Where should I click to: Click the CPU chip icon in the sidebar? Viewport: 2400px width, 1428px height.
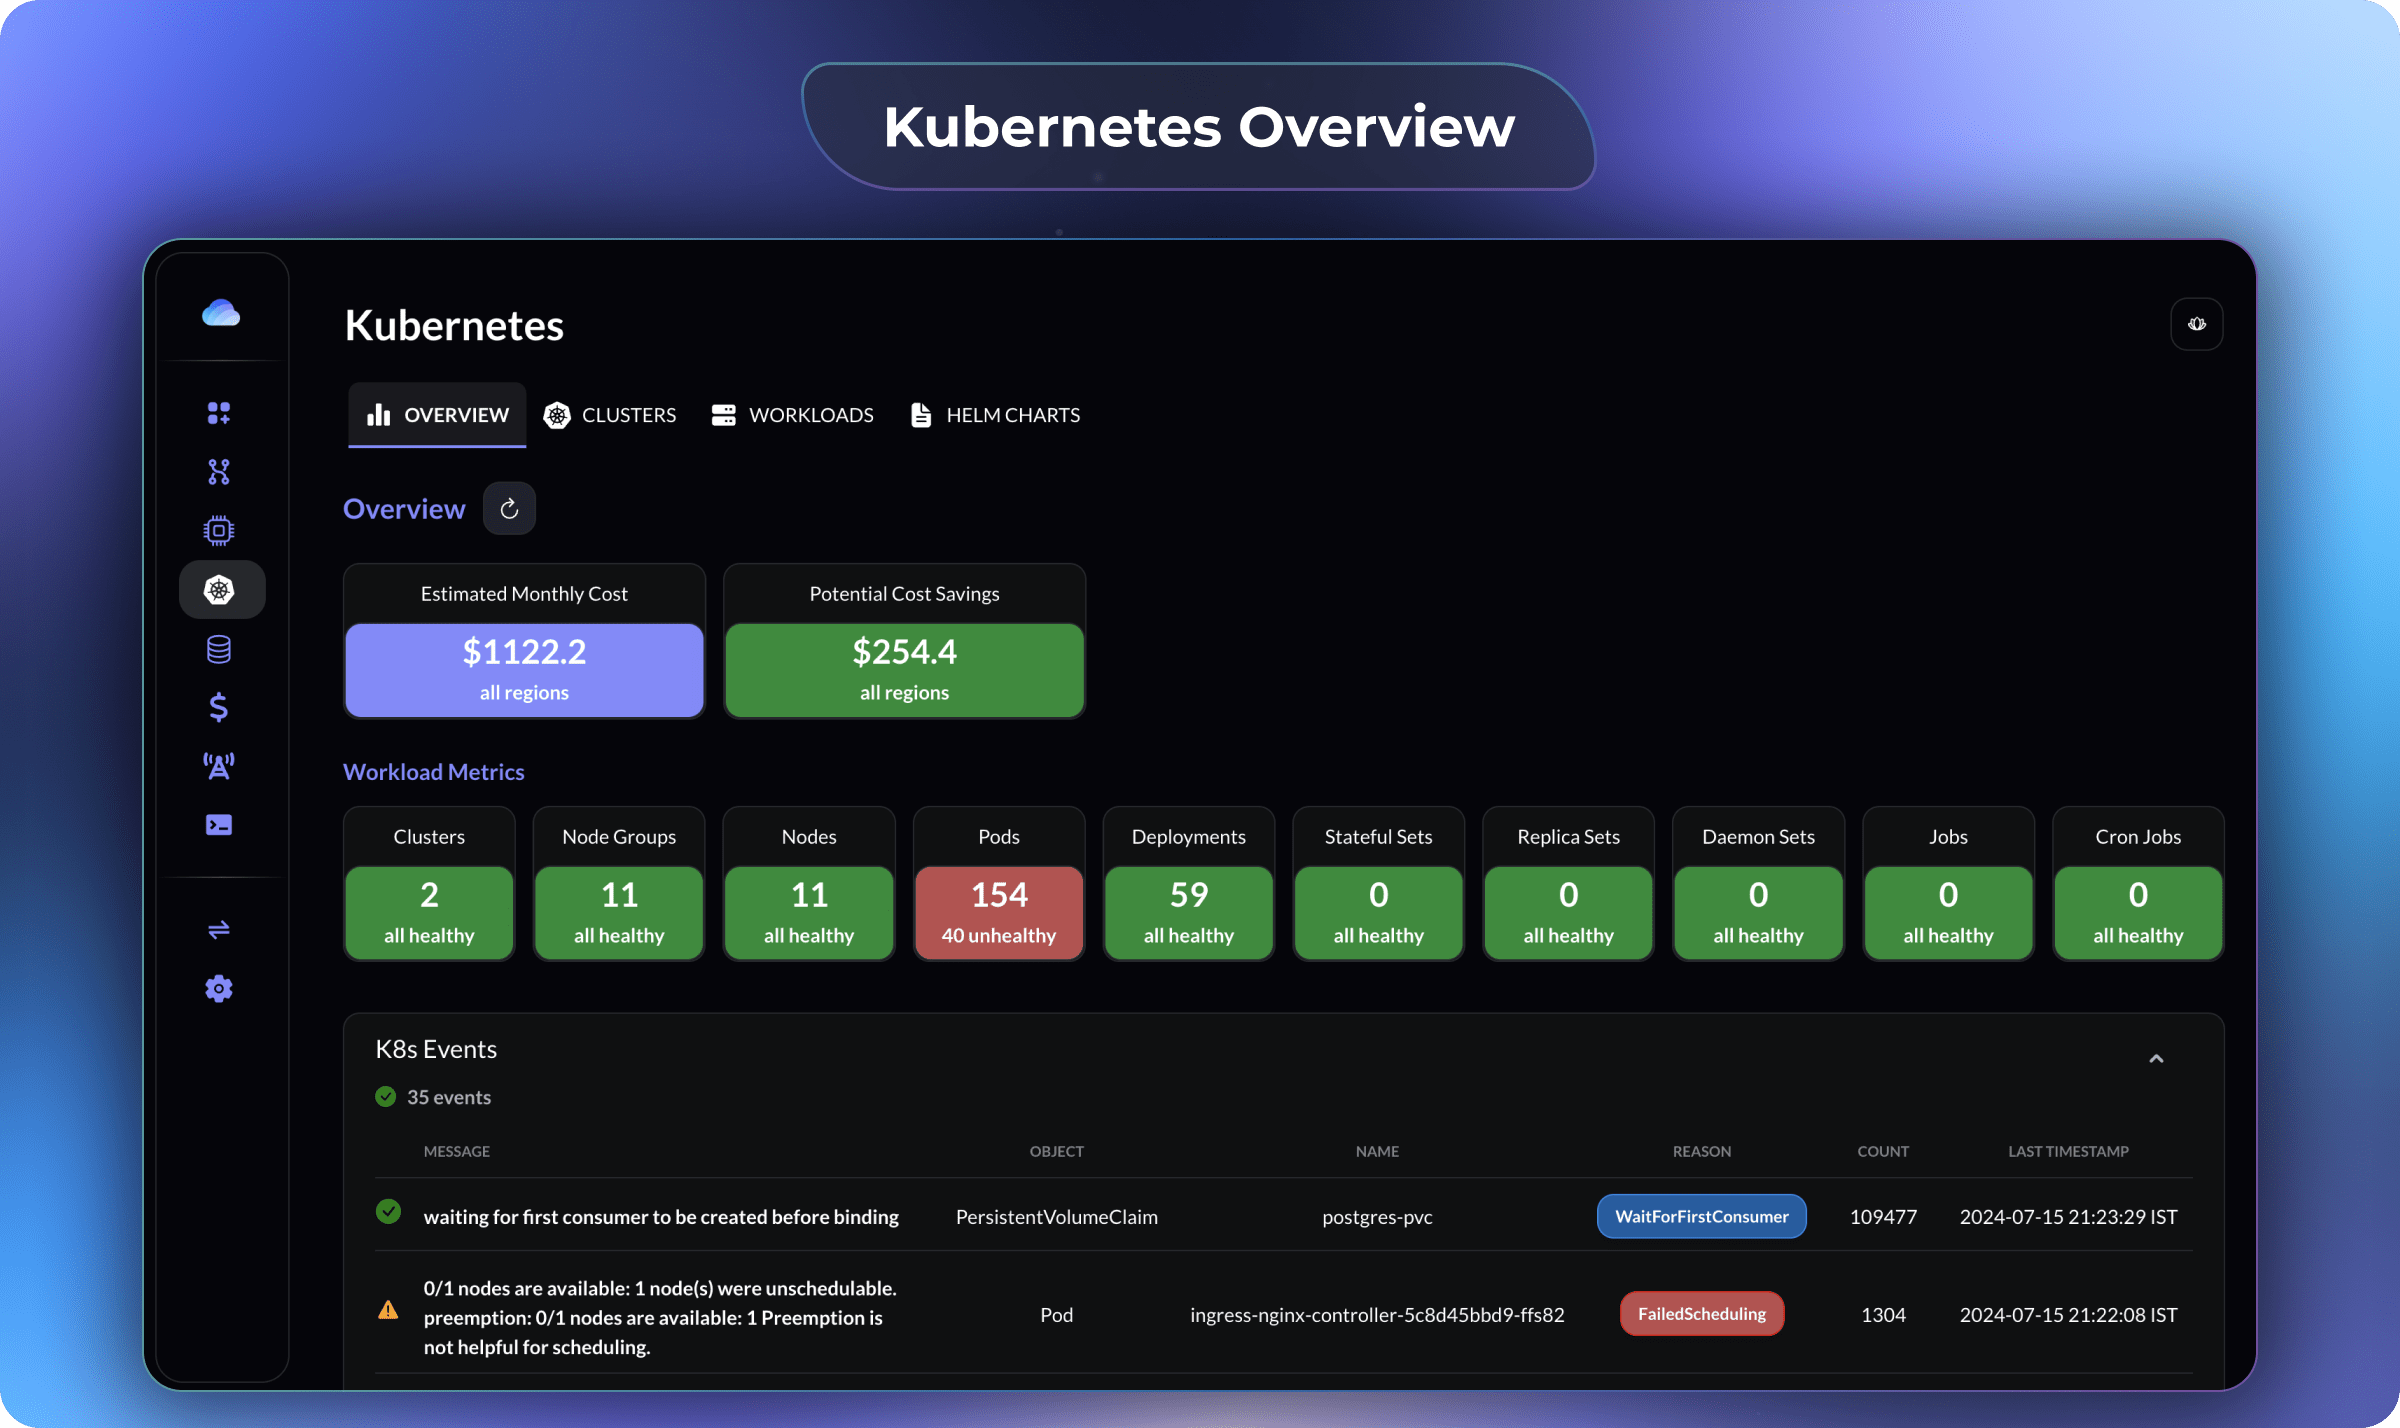[219, 529]
